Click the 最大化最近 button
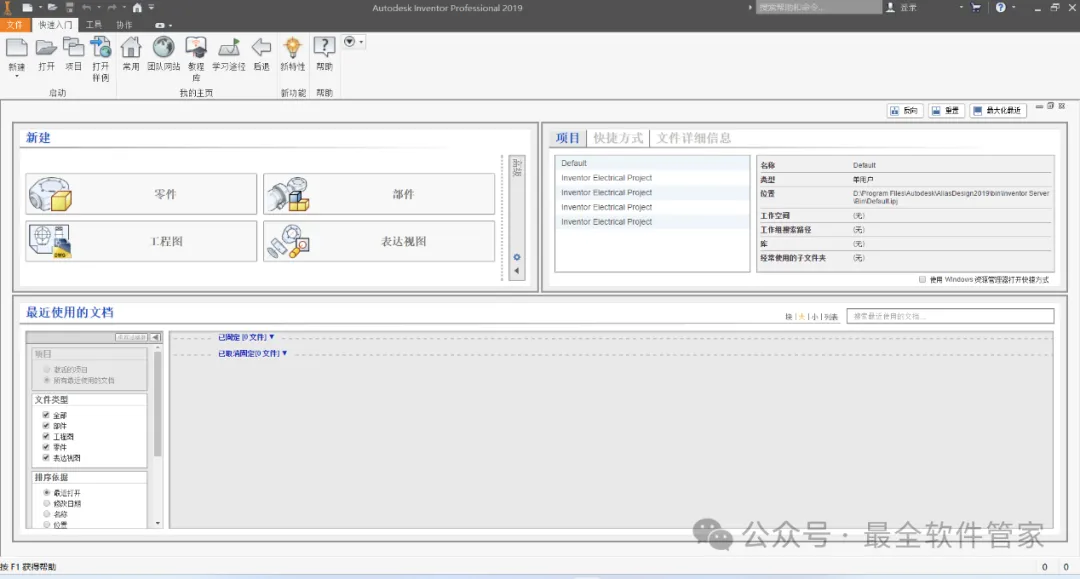 click(998, 110)
